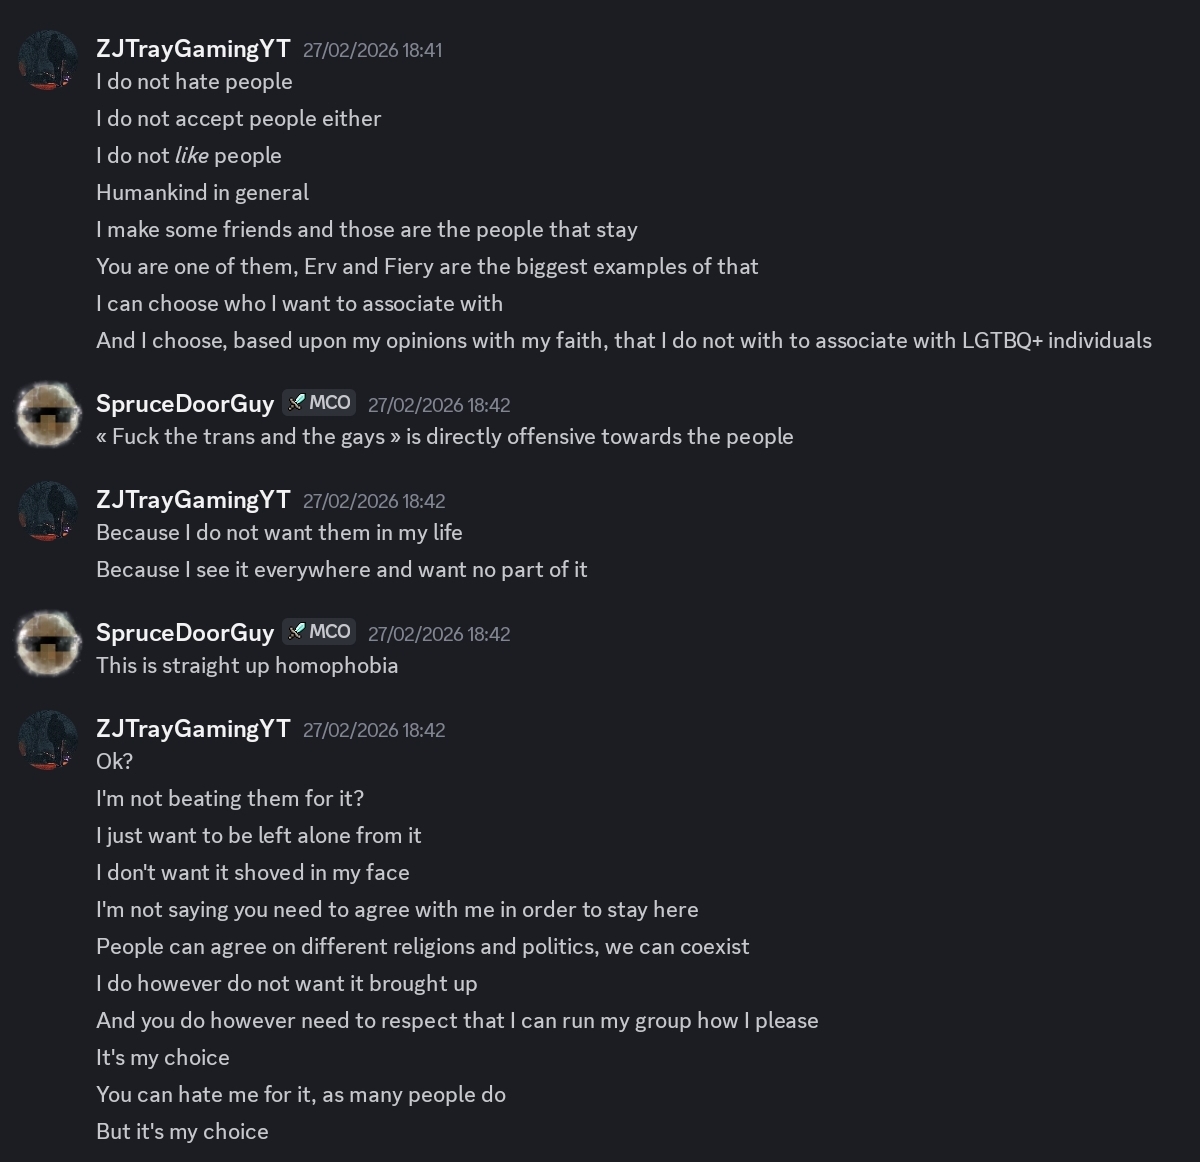Click the "This is straight up homophobia" message
The height and width of the screenshot is (1162, 1200).
point(247,665)
